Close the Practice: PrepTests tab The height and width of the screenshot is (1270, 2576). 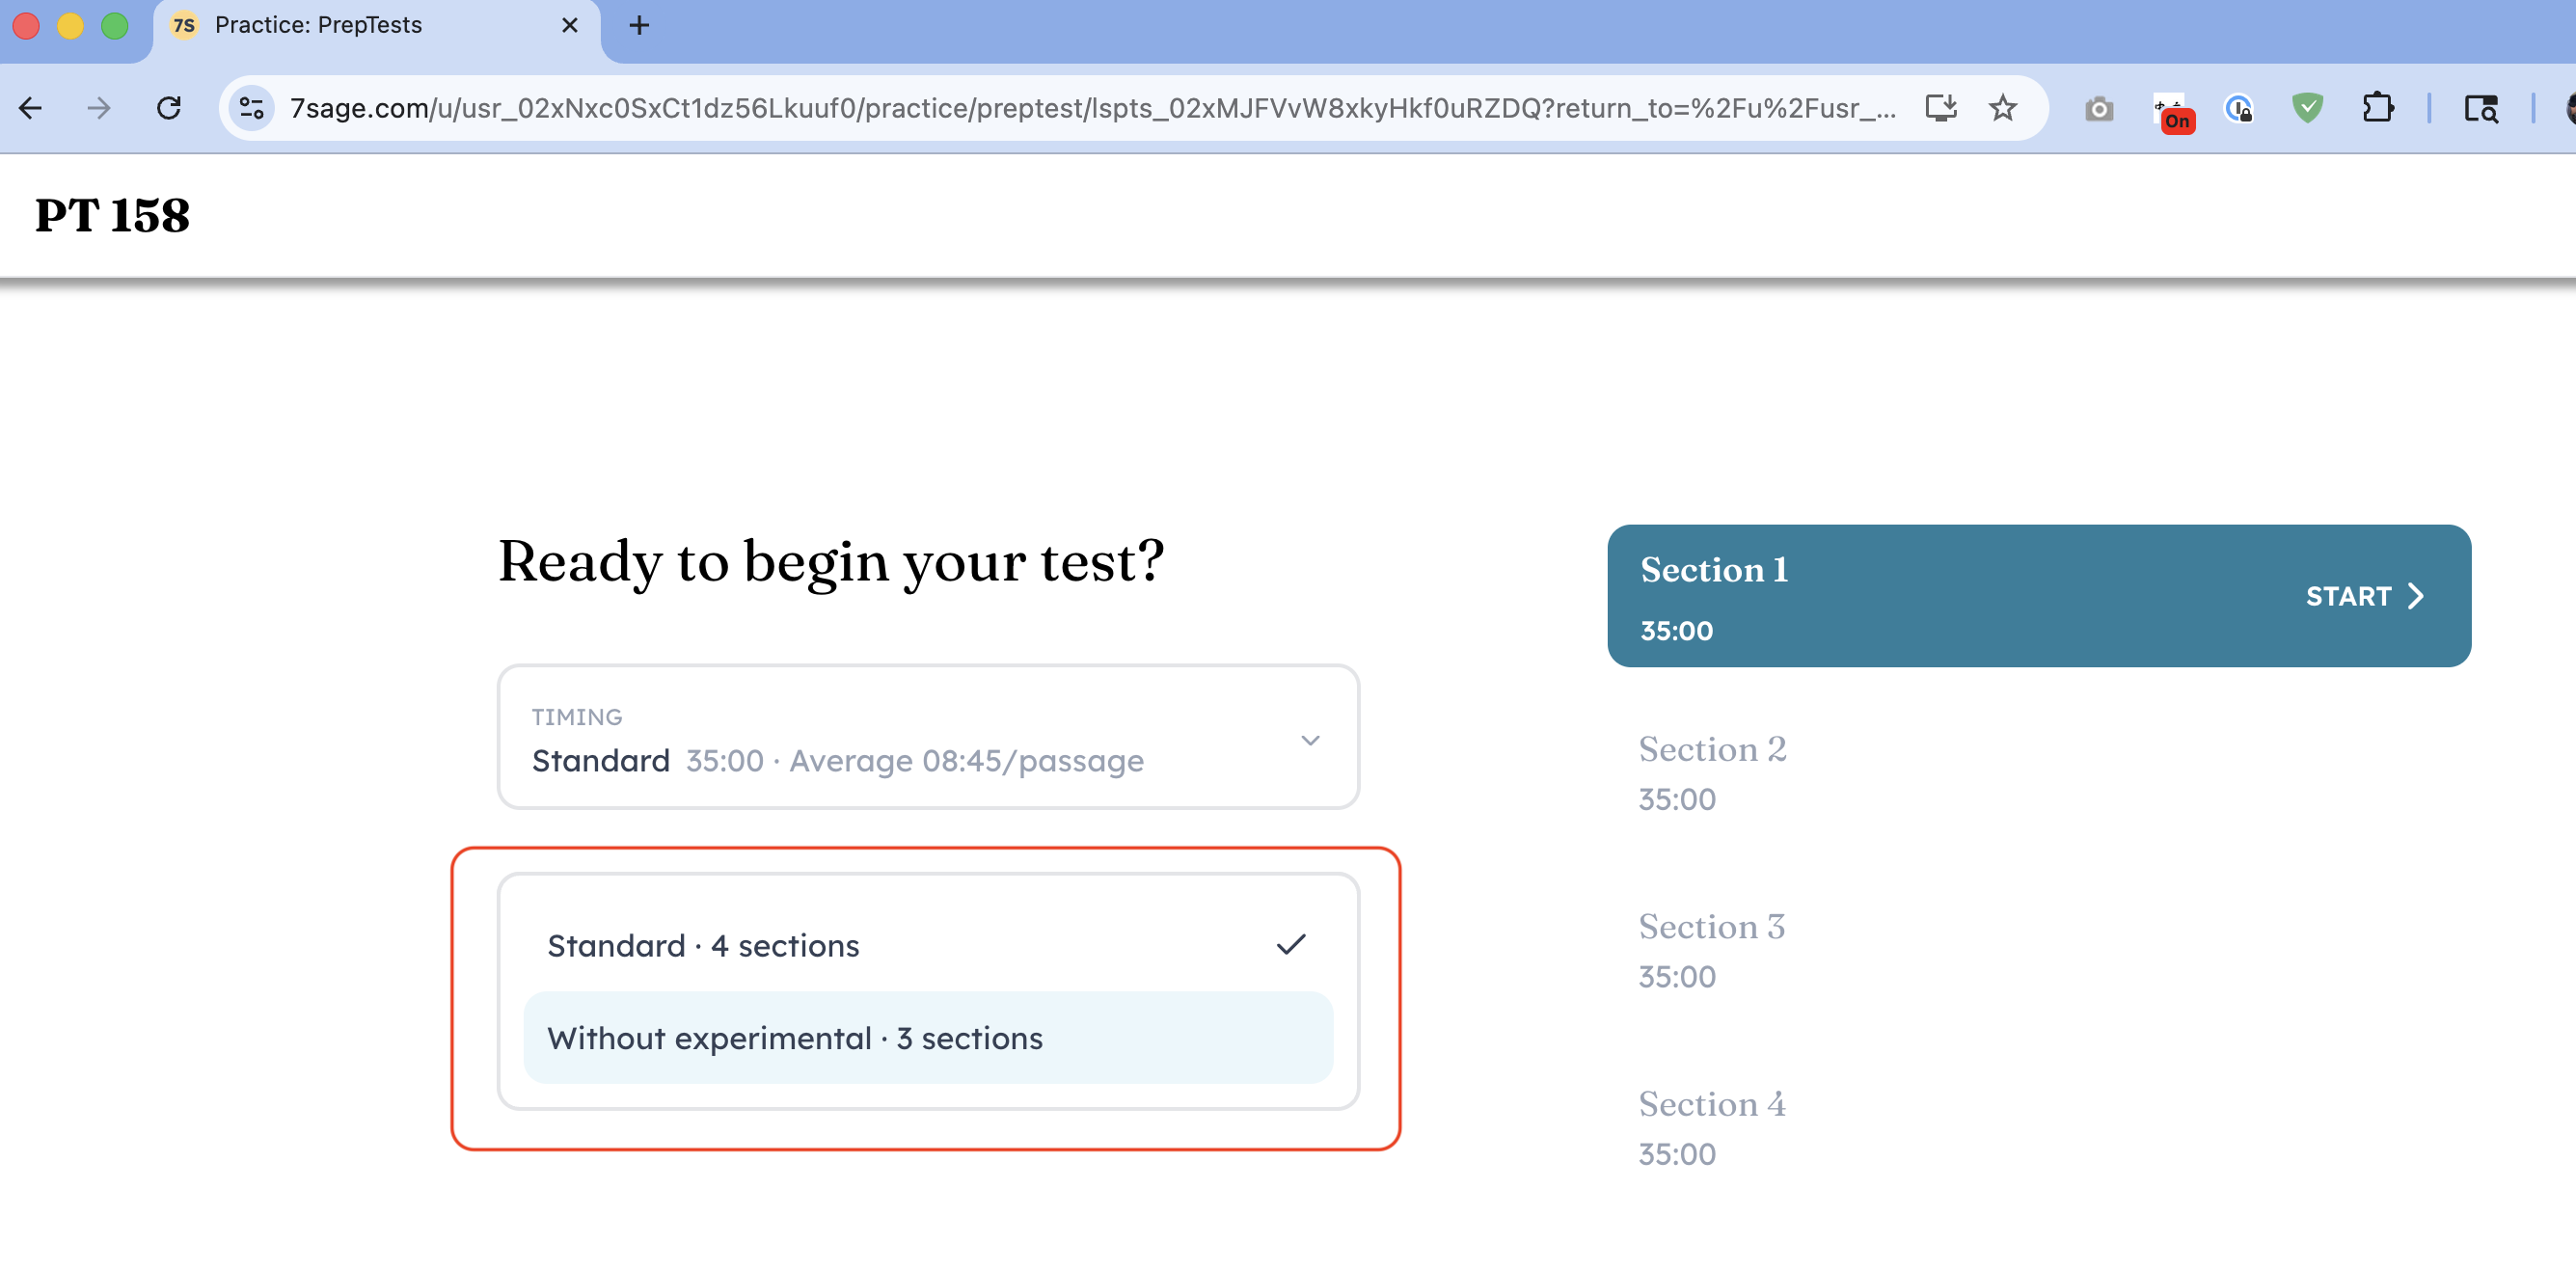pos(569,26)
